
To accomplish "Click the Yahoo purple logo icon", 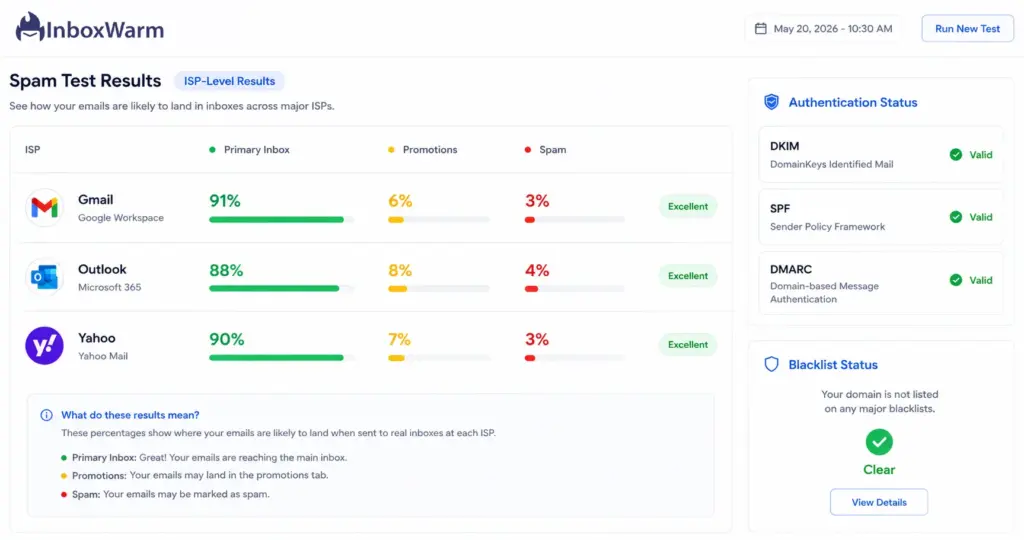I will (x=44, y=345).
